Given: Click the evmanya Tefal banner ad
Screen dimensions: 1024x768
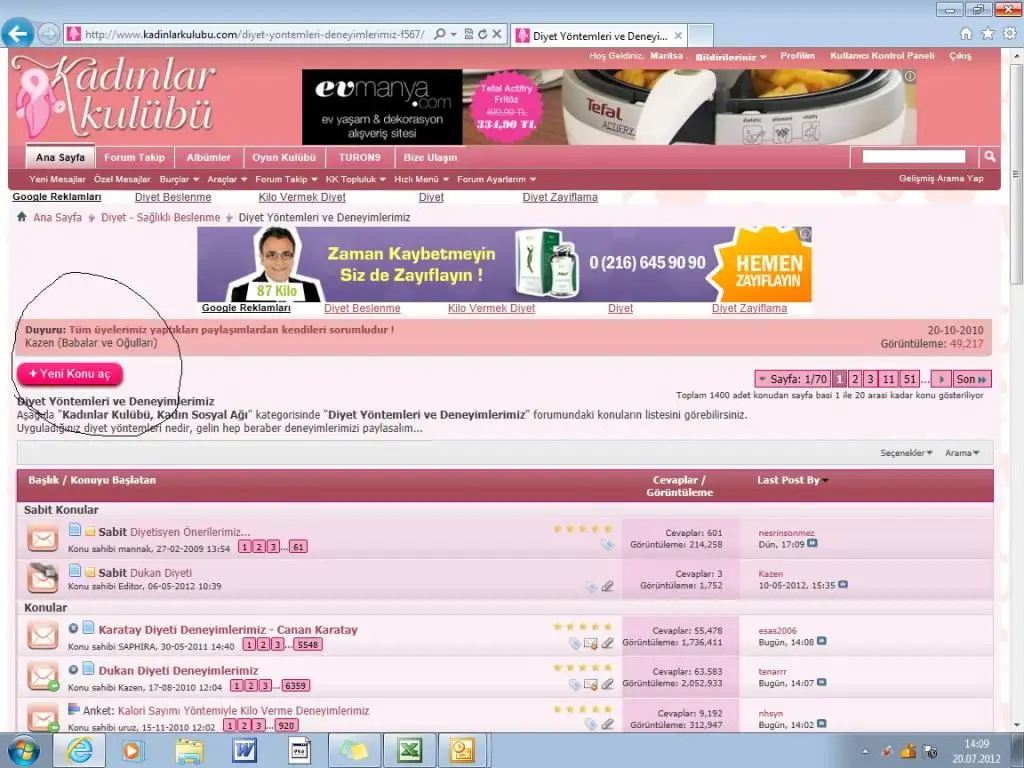Looking at the screenshot, I should [609, 107].
